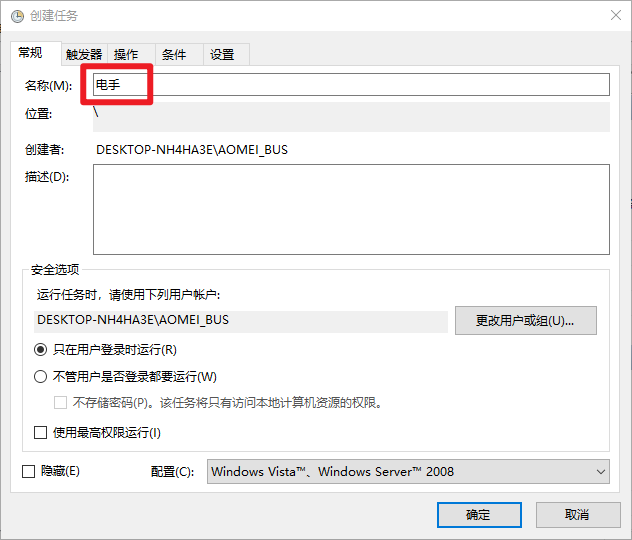Close the 创建任务 dialog
Viewport: 632px width, 540px height.
tap(615, 15)
